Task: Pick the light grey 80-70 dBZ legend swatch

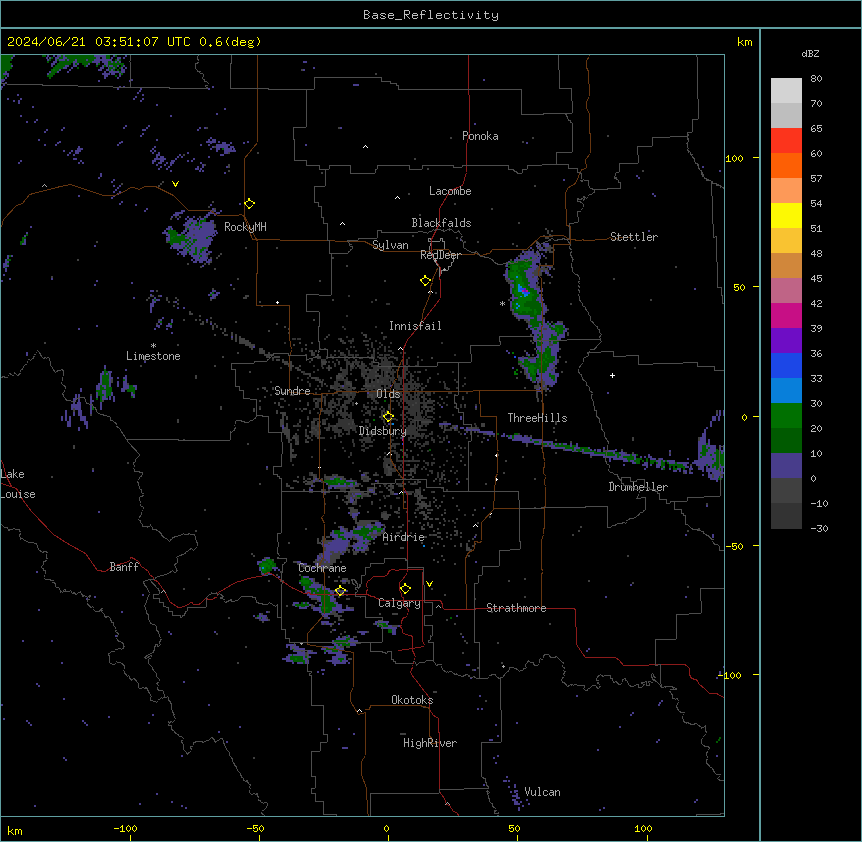Action: 786,91
